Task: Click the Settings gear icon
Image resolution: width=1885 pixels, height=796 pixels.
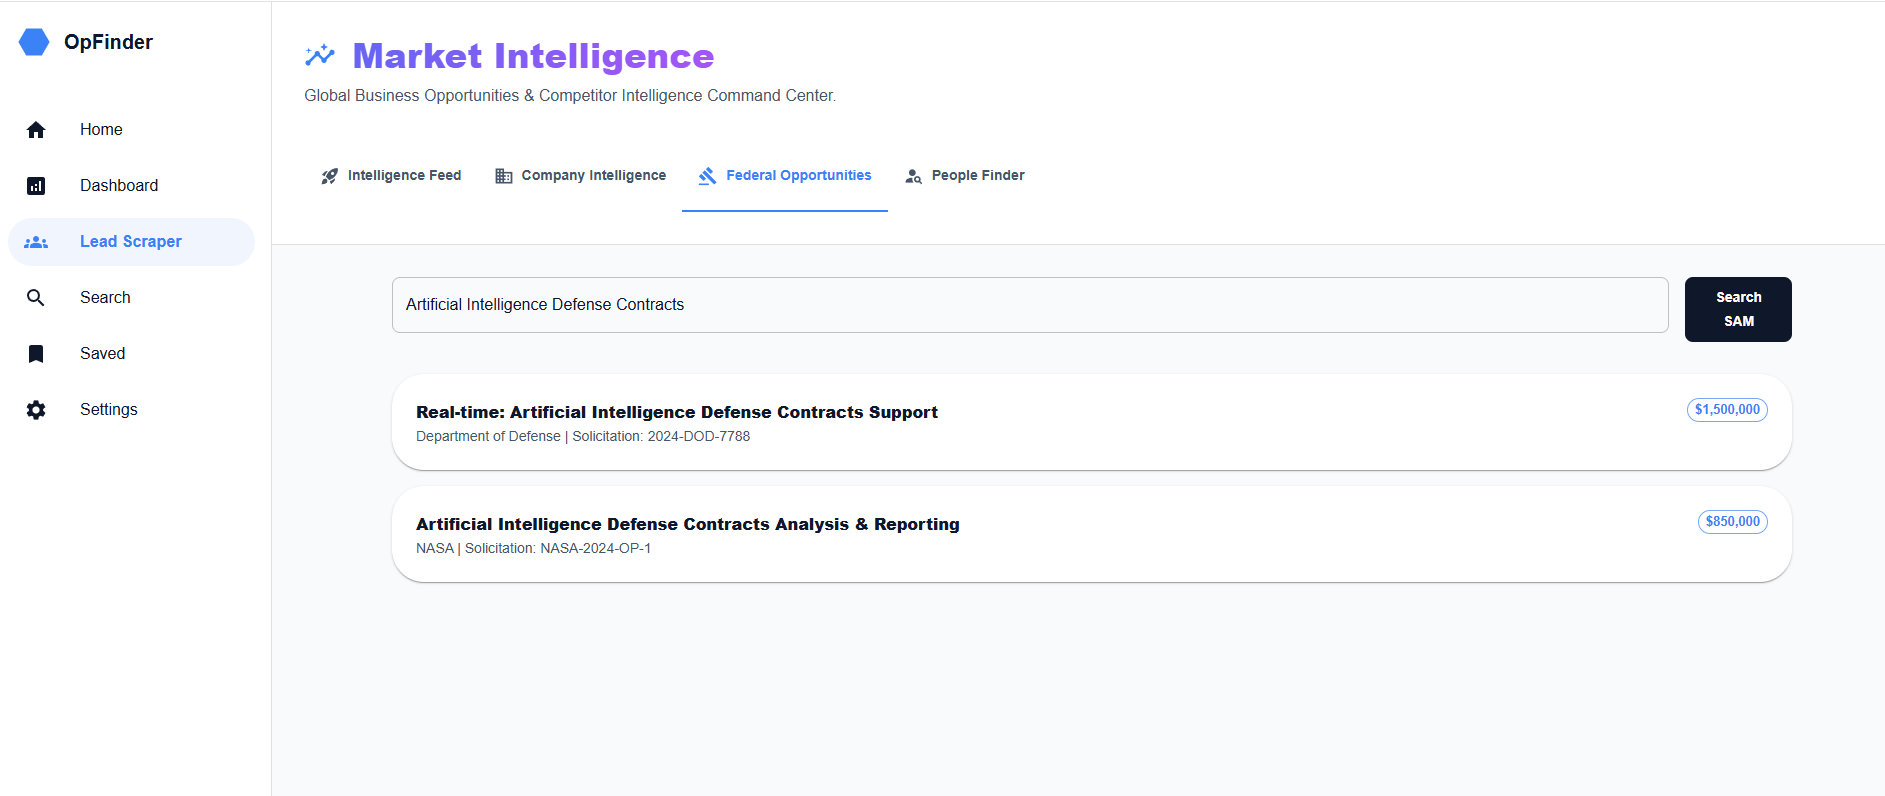Action: point(36,410)
